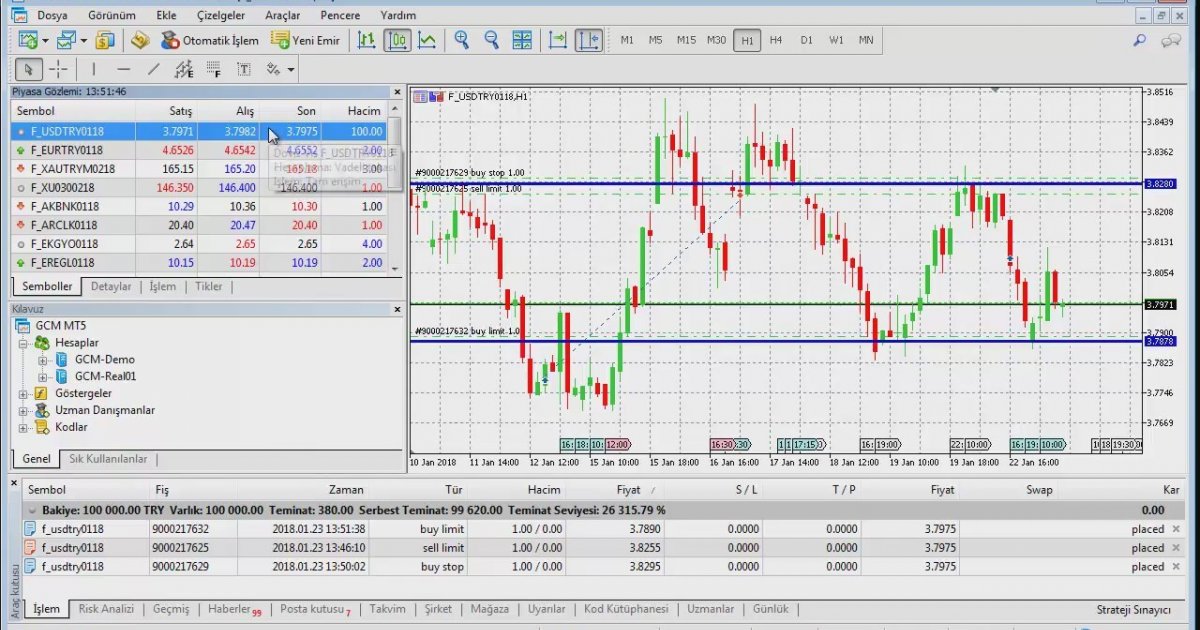Image resolution: width=1200 pixels, height=630 pixels.
Task: Toggle Otomatik İşlem algo trading
Action: (x=209, y=40)
